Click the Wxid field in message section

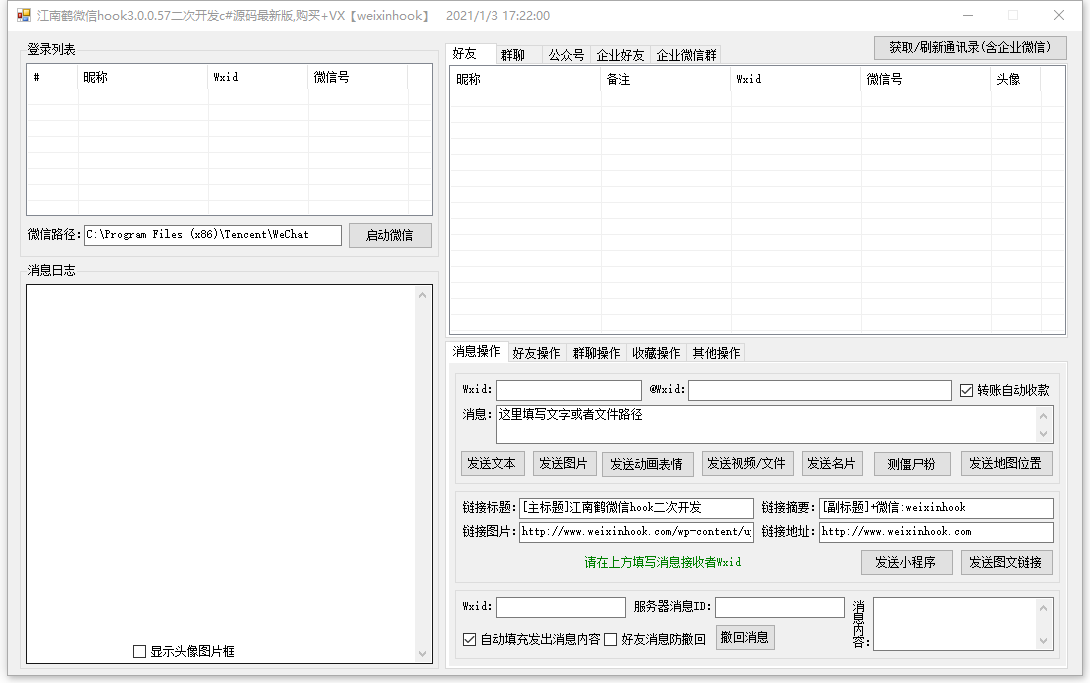tap(569, 390)
